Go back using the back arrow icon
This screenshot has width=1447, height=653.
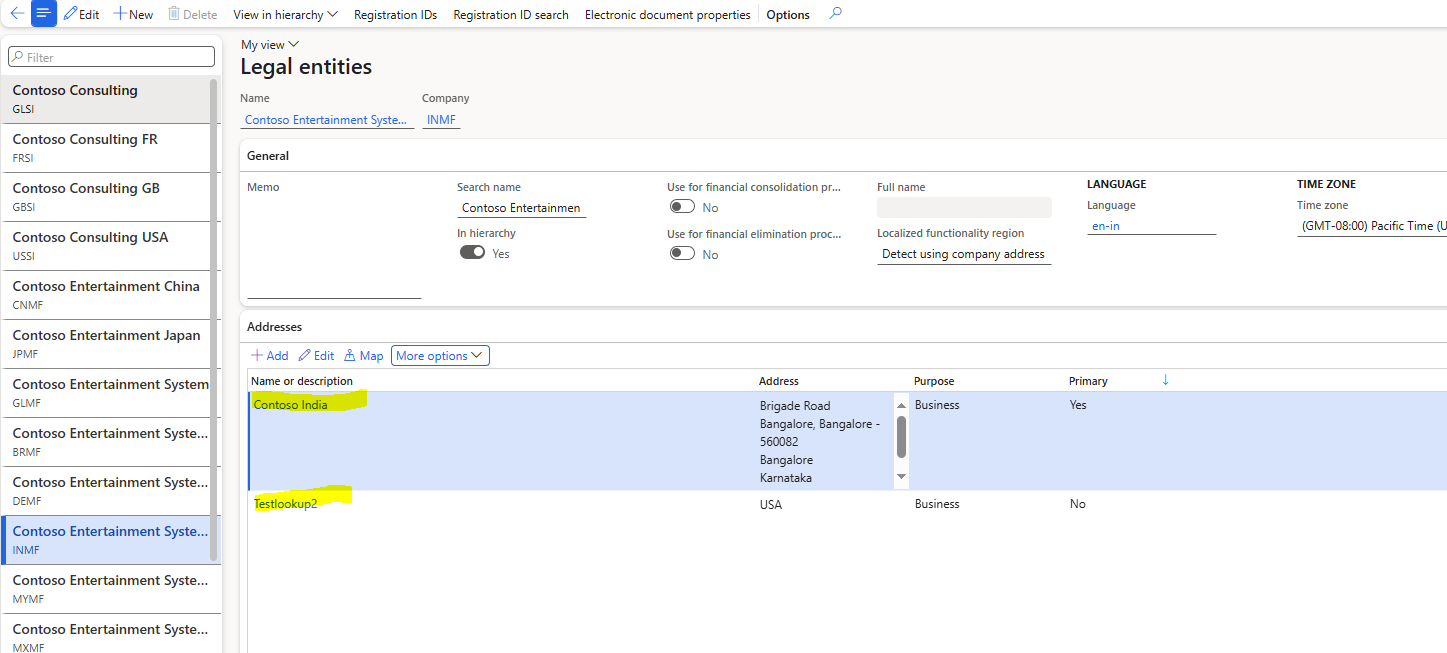(x=16, y=14)
